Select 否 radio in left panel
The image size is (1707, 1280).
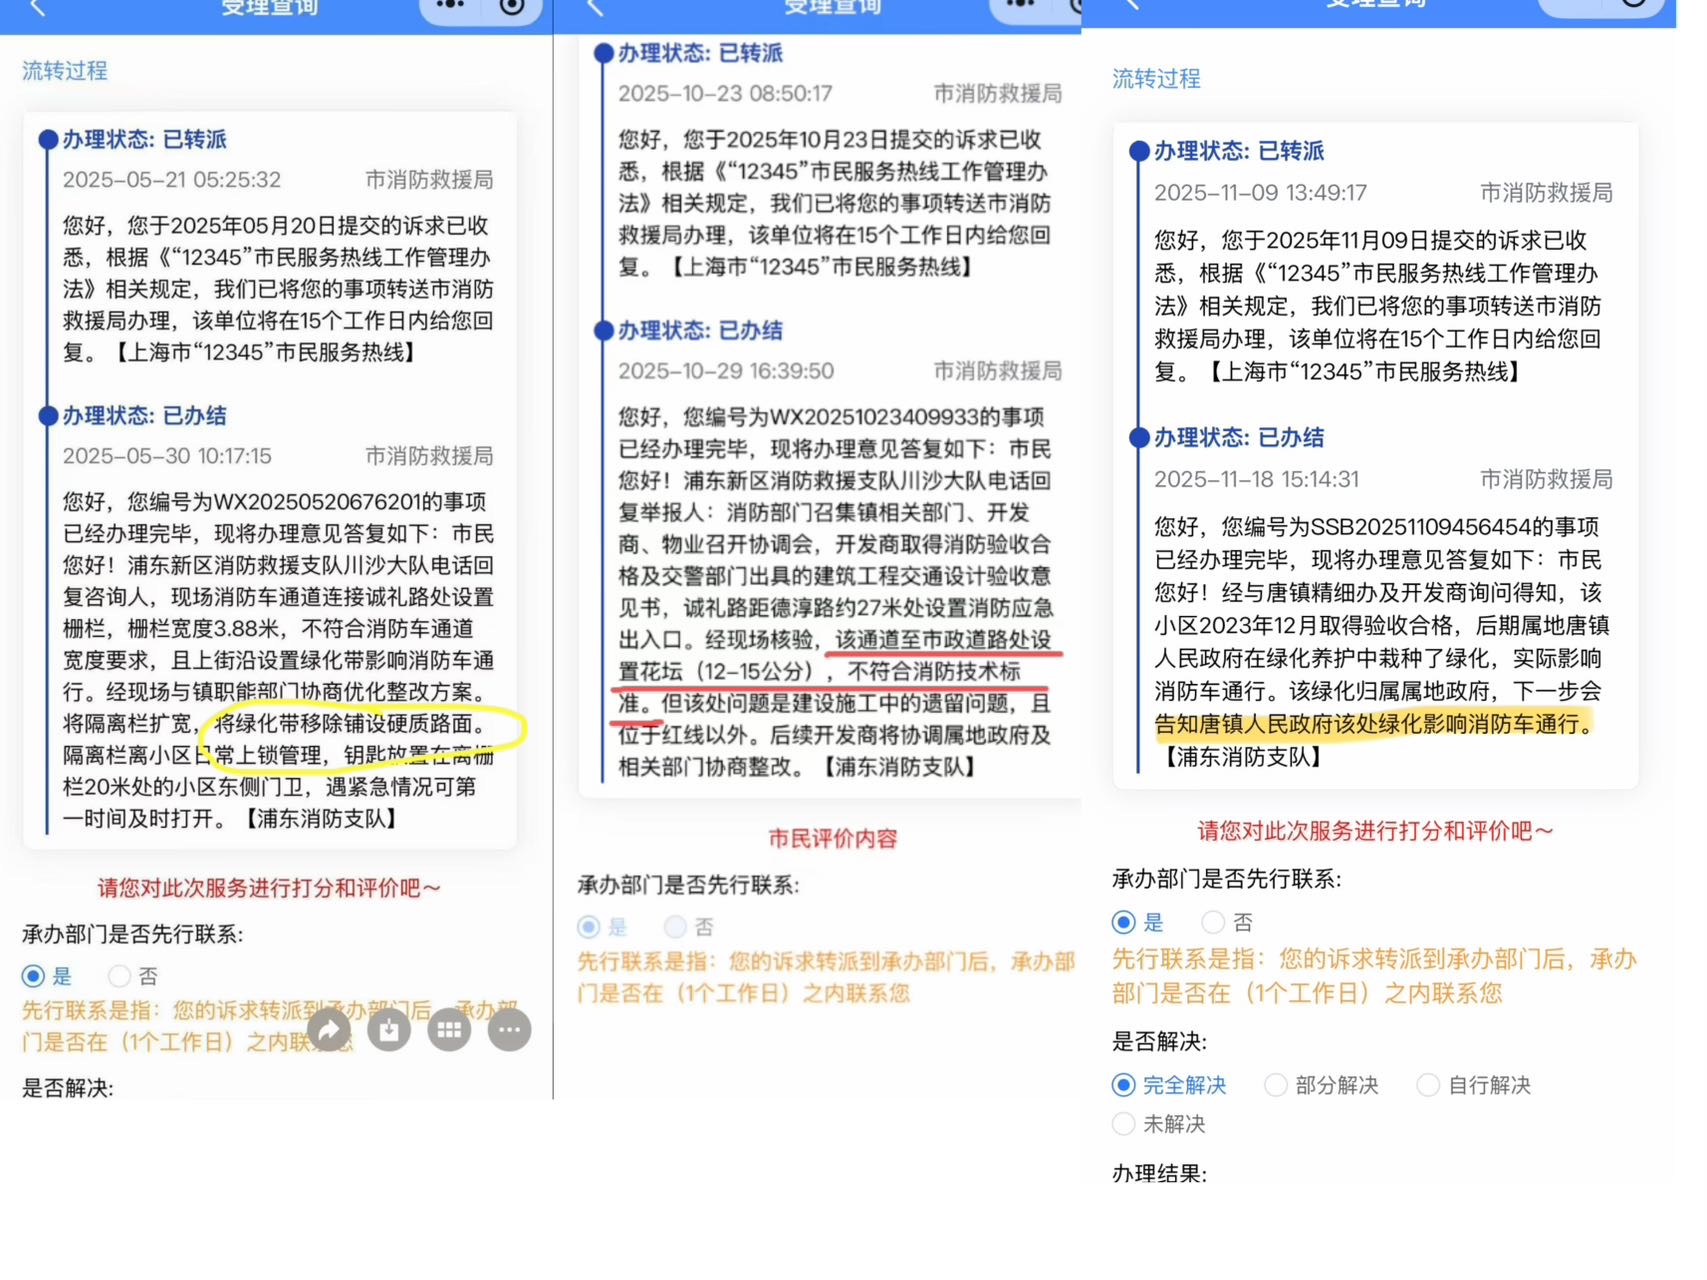120,976
